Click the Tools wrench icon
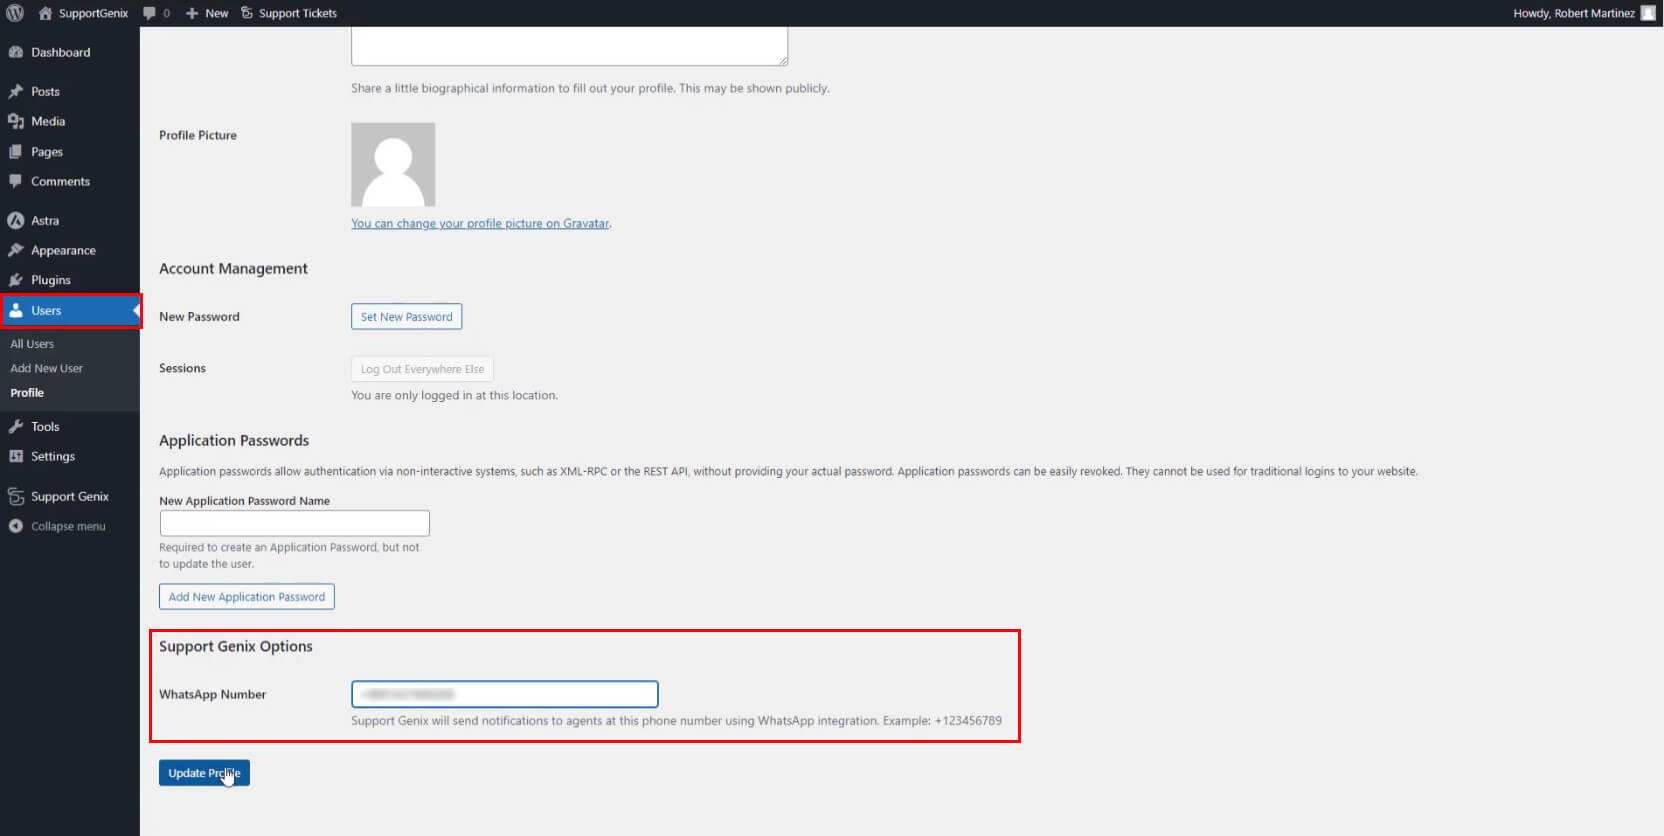This screenshot has height=836, width=1664. (16, 426)
